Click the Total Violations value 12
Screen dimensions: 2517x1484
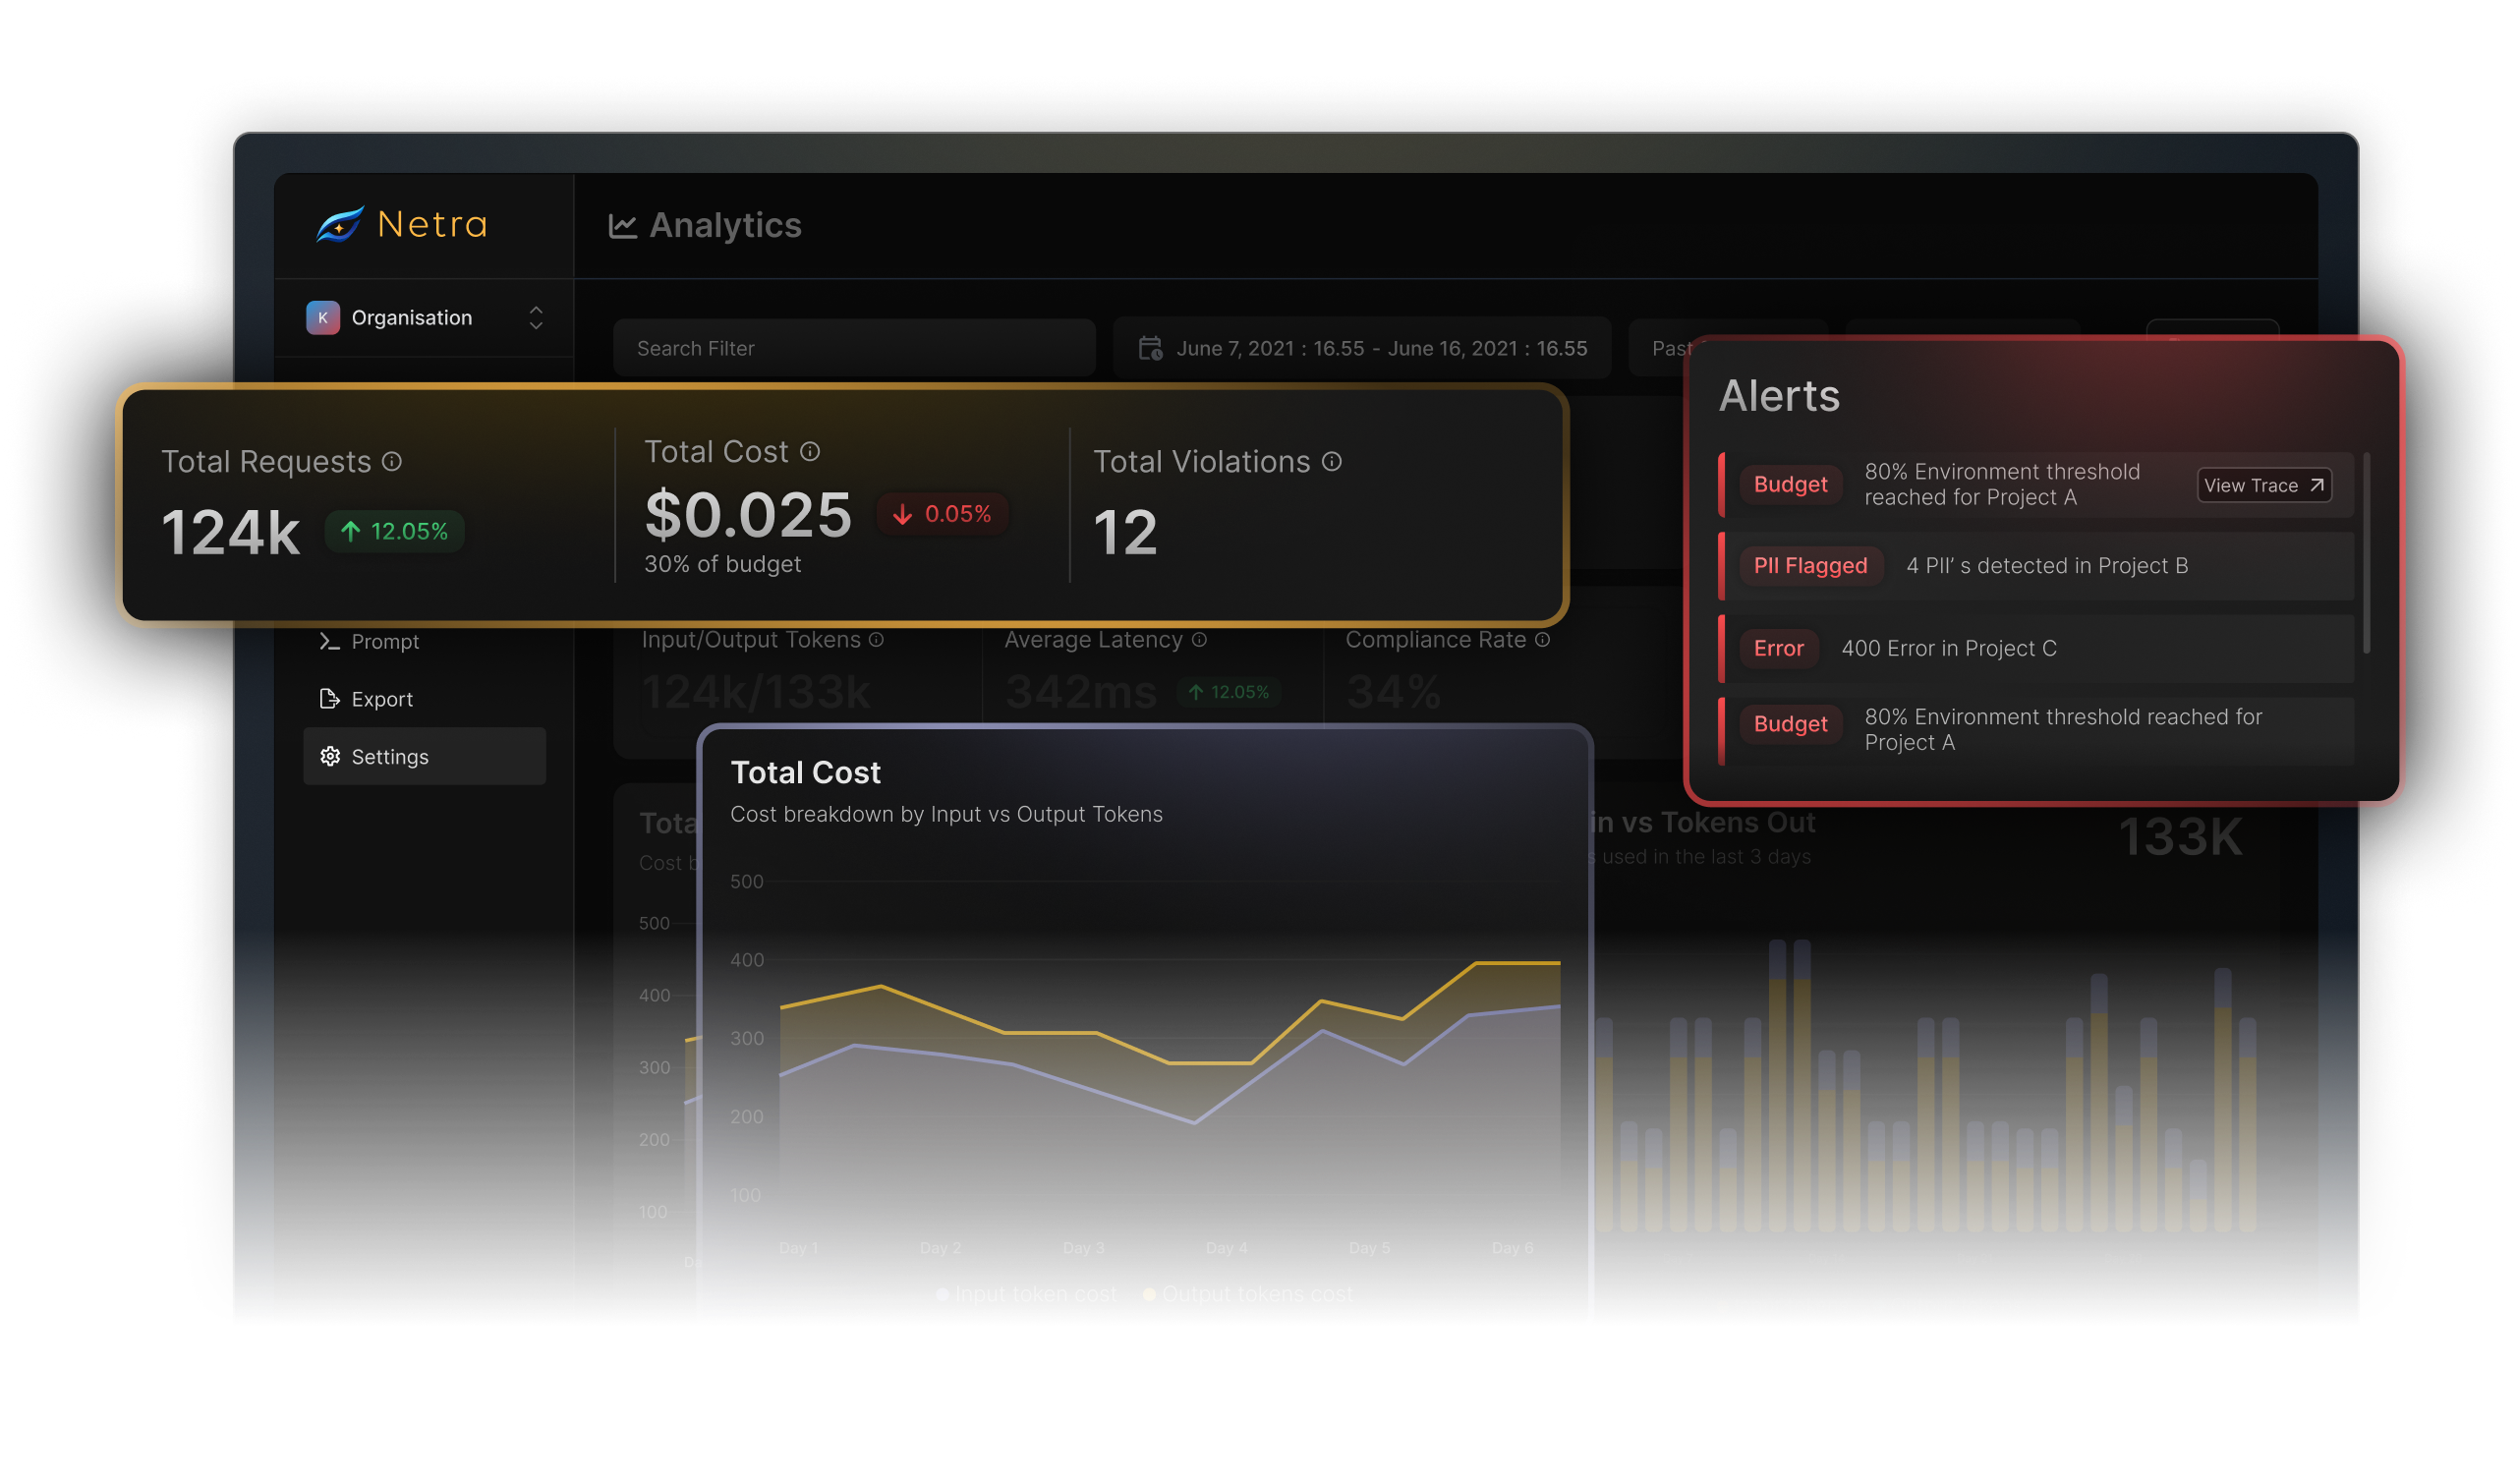(1125, 532)
